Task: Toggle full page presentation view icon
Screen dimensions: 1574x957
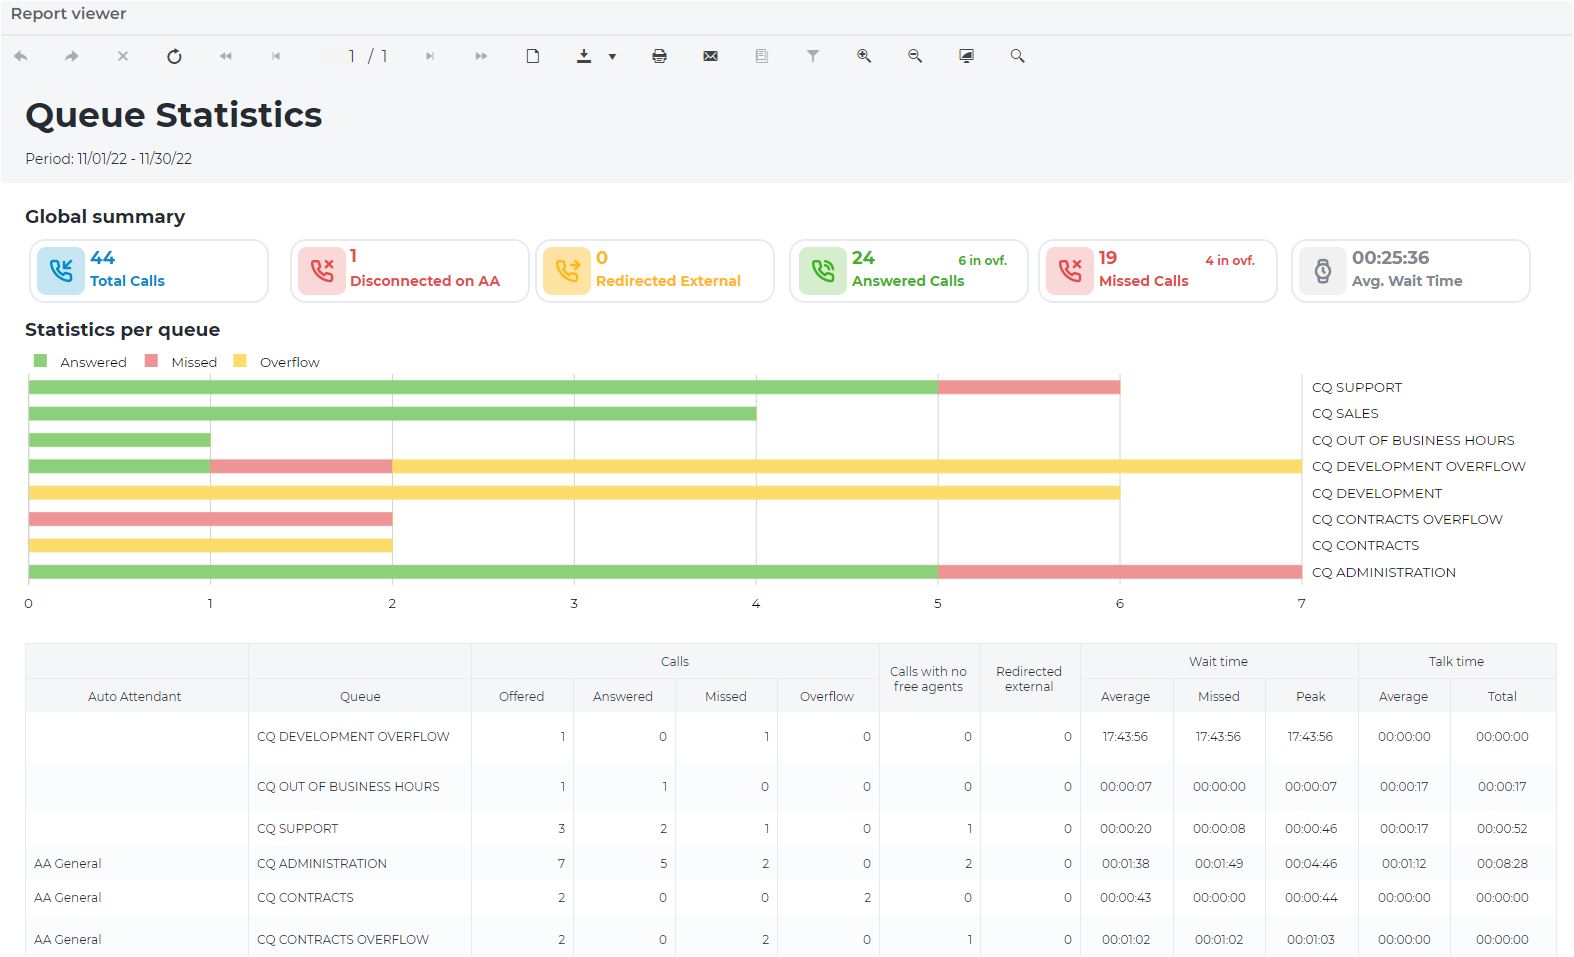Action: 966,57
